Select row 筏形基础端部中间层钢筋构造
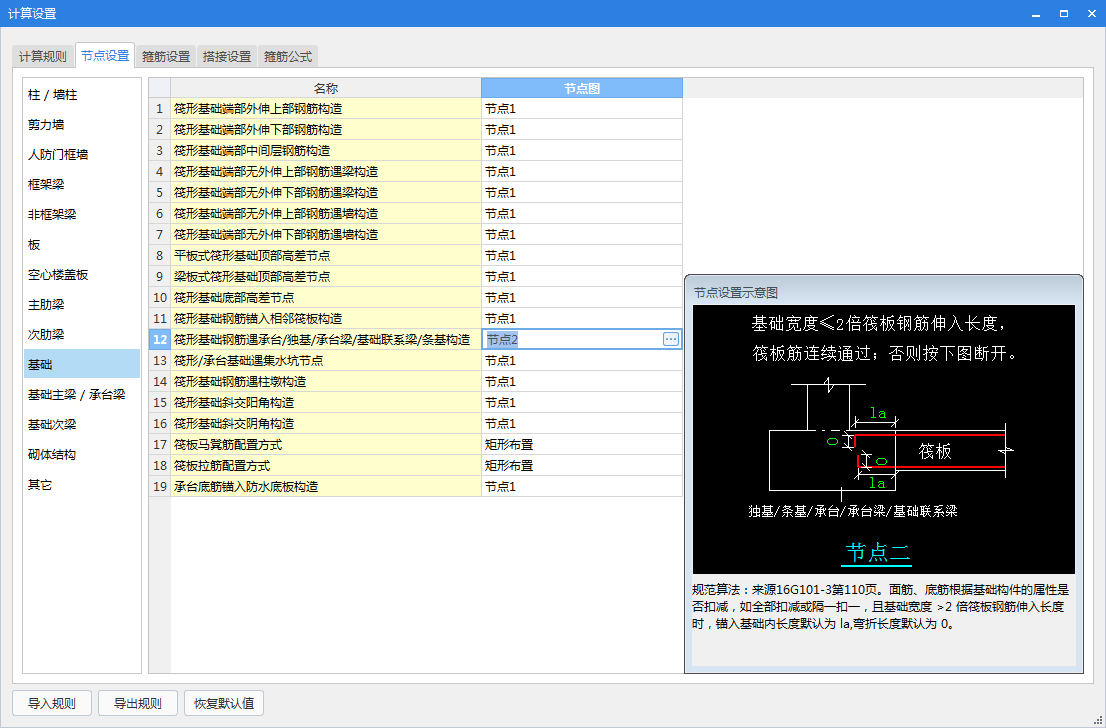1106x728 pixels. point(326,150)
